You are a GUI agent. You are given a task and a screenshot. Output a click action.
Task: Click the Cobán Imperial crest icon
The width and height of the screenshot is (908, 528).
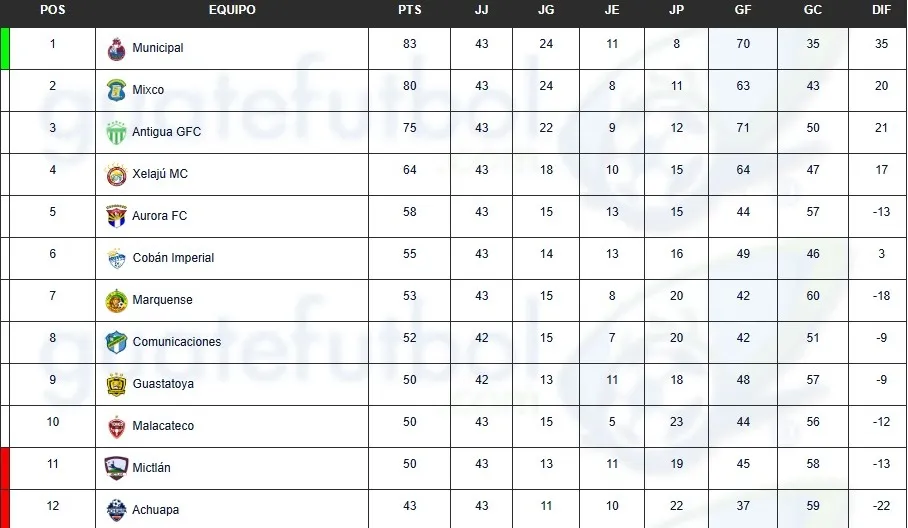click(x=117, y=258)
